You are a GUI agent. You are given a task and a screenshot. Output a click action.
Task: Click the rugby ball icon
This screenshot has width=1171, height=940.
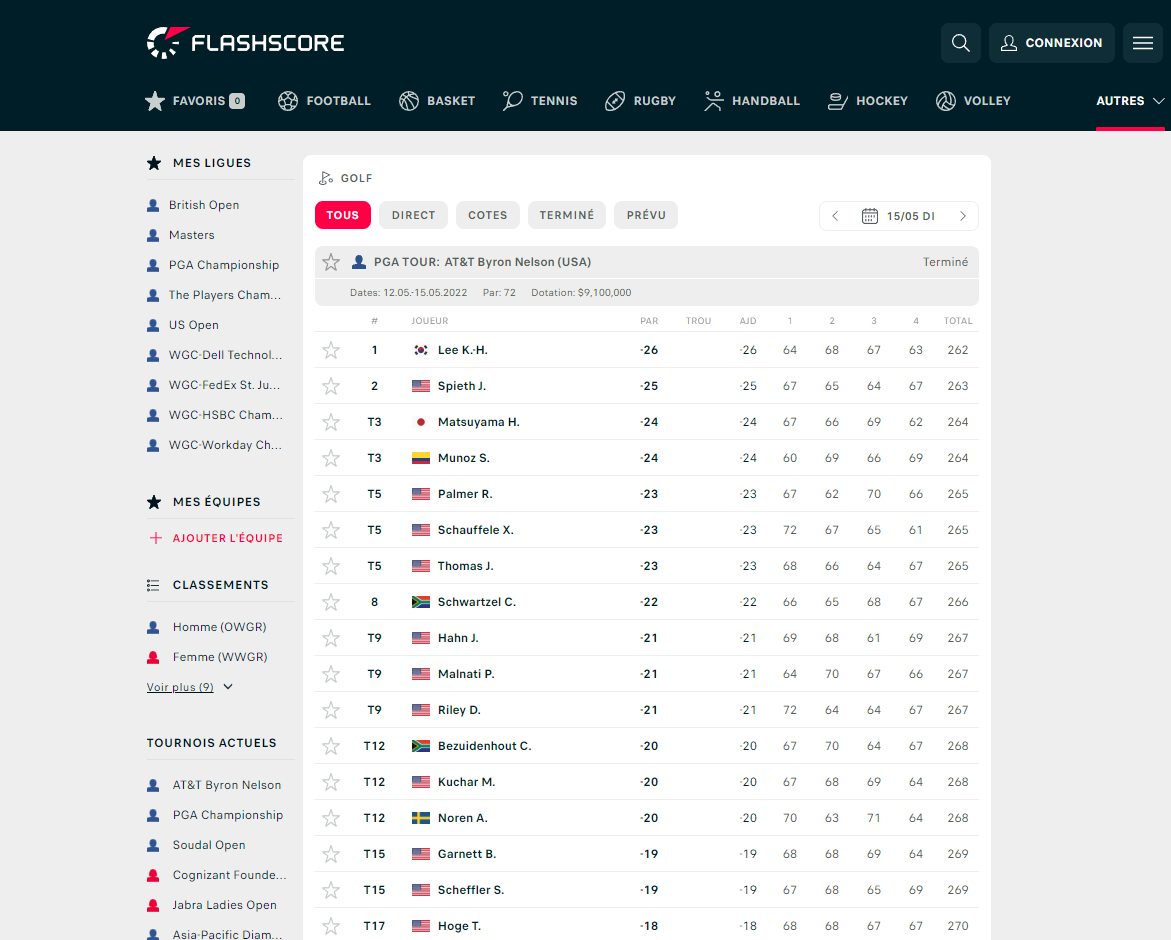point(615,101)
